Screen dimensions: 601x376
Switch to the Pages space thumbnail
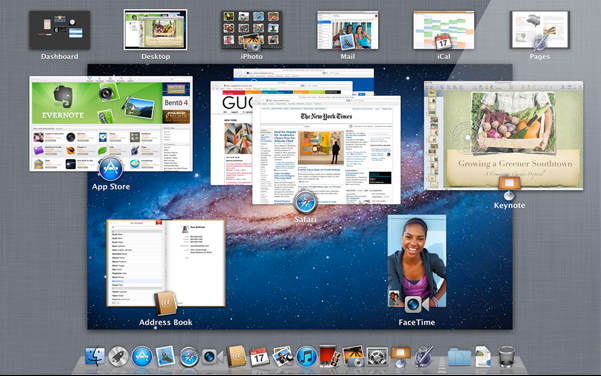pyautogui.click(x=540, y=30)
